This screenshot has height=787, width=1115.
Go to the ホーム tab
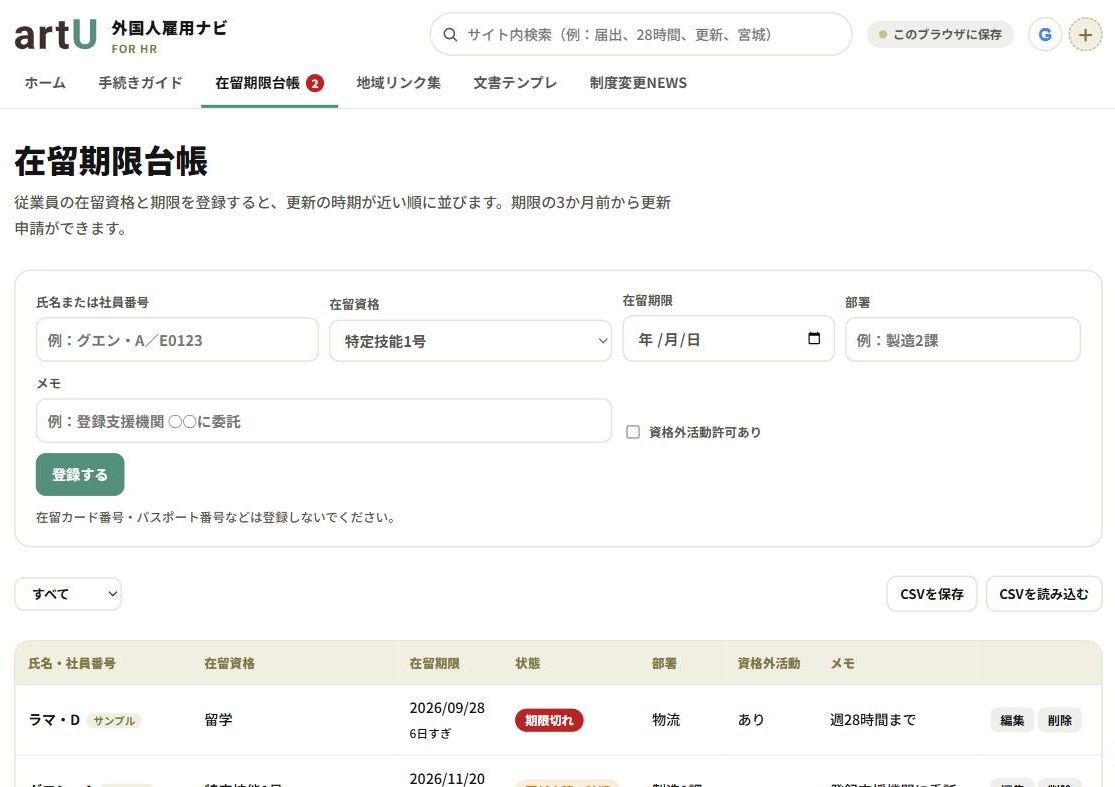pyautogui.click(x=45, y=83)
